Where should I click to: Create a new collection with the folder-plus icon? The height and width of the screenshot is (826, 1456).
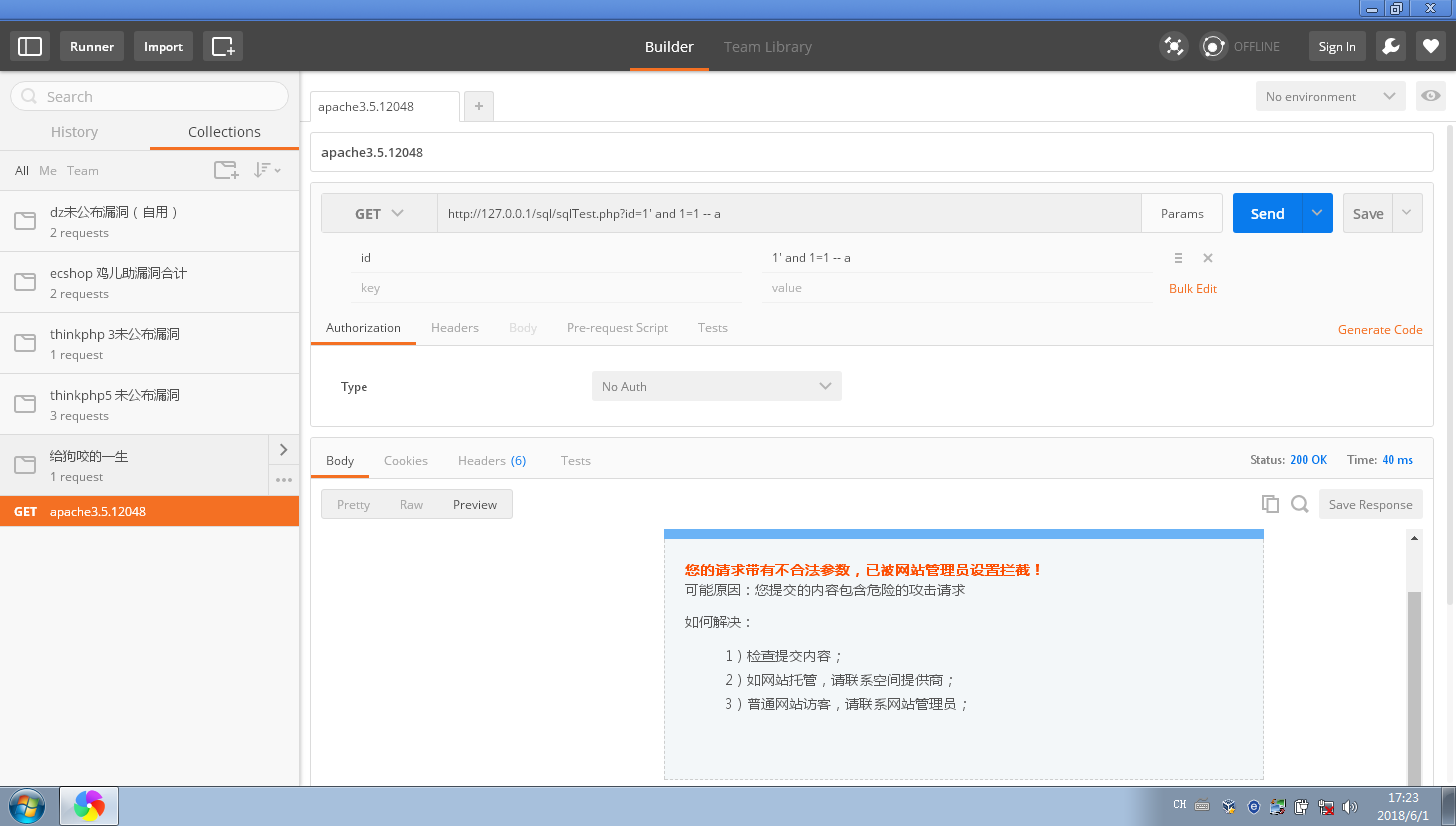[227, 170]
